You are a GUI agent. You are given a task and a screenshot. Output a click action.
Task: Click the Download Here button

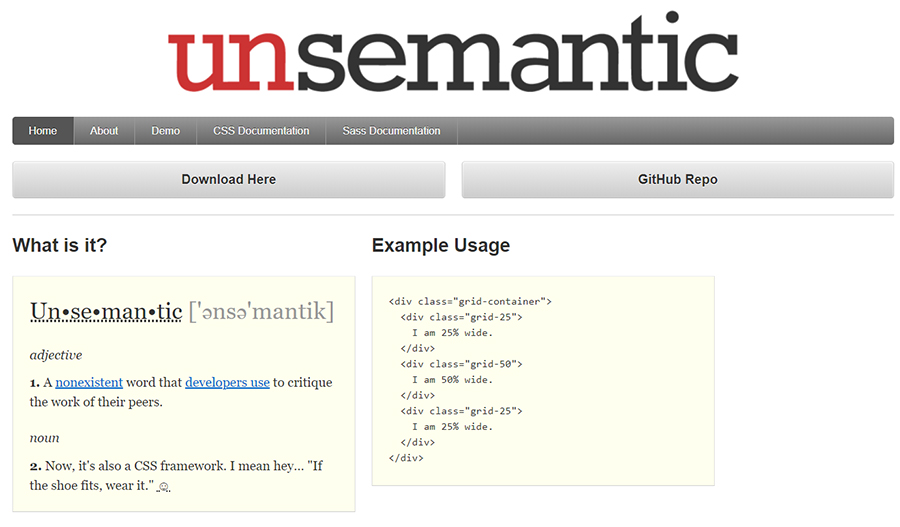229,180
